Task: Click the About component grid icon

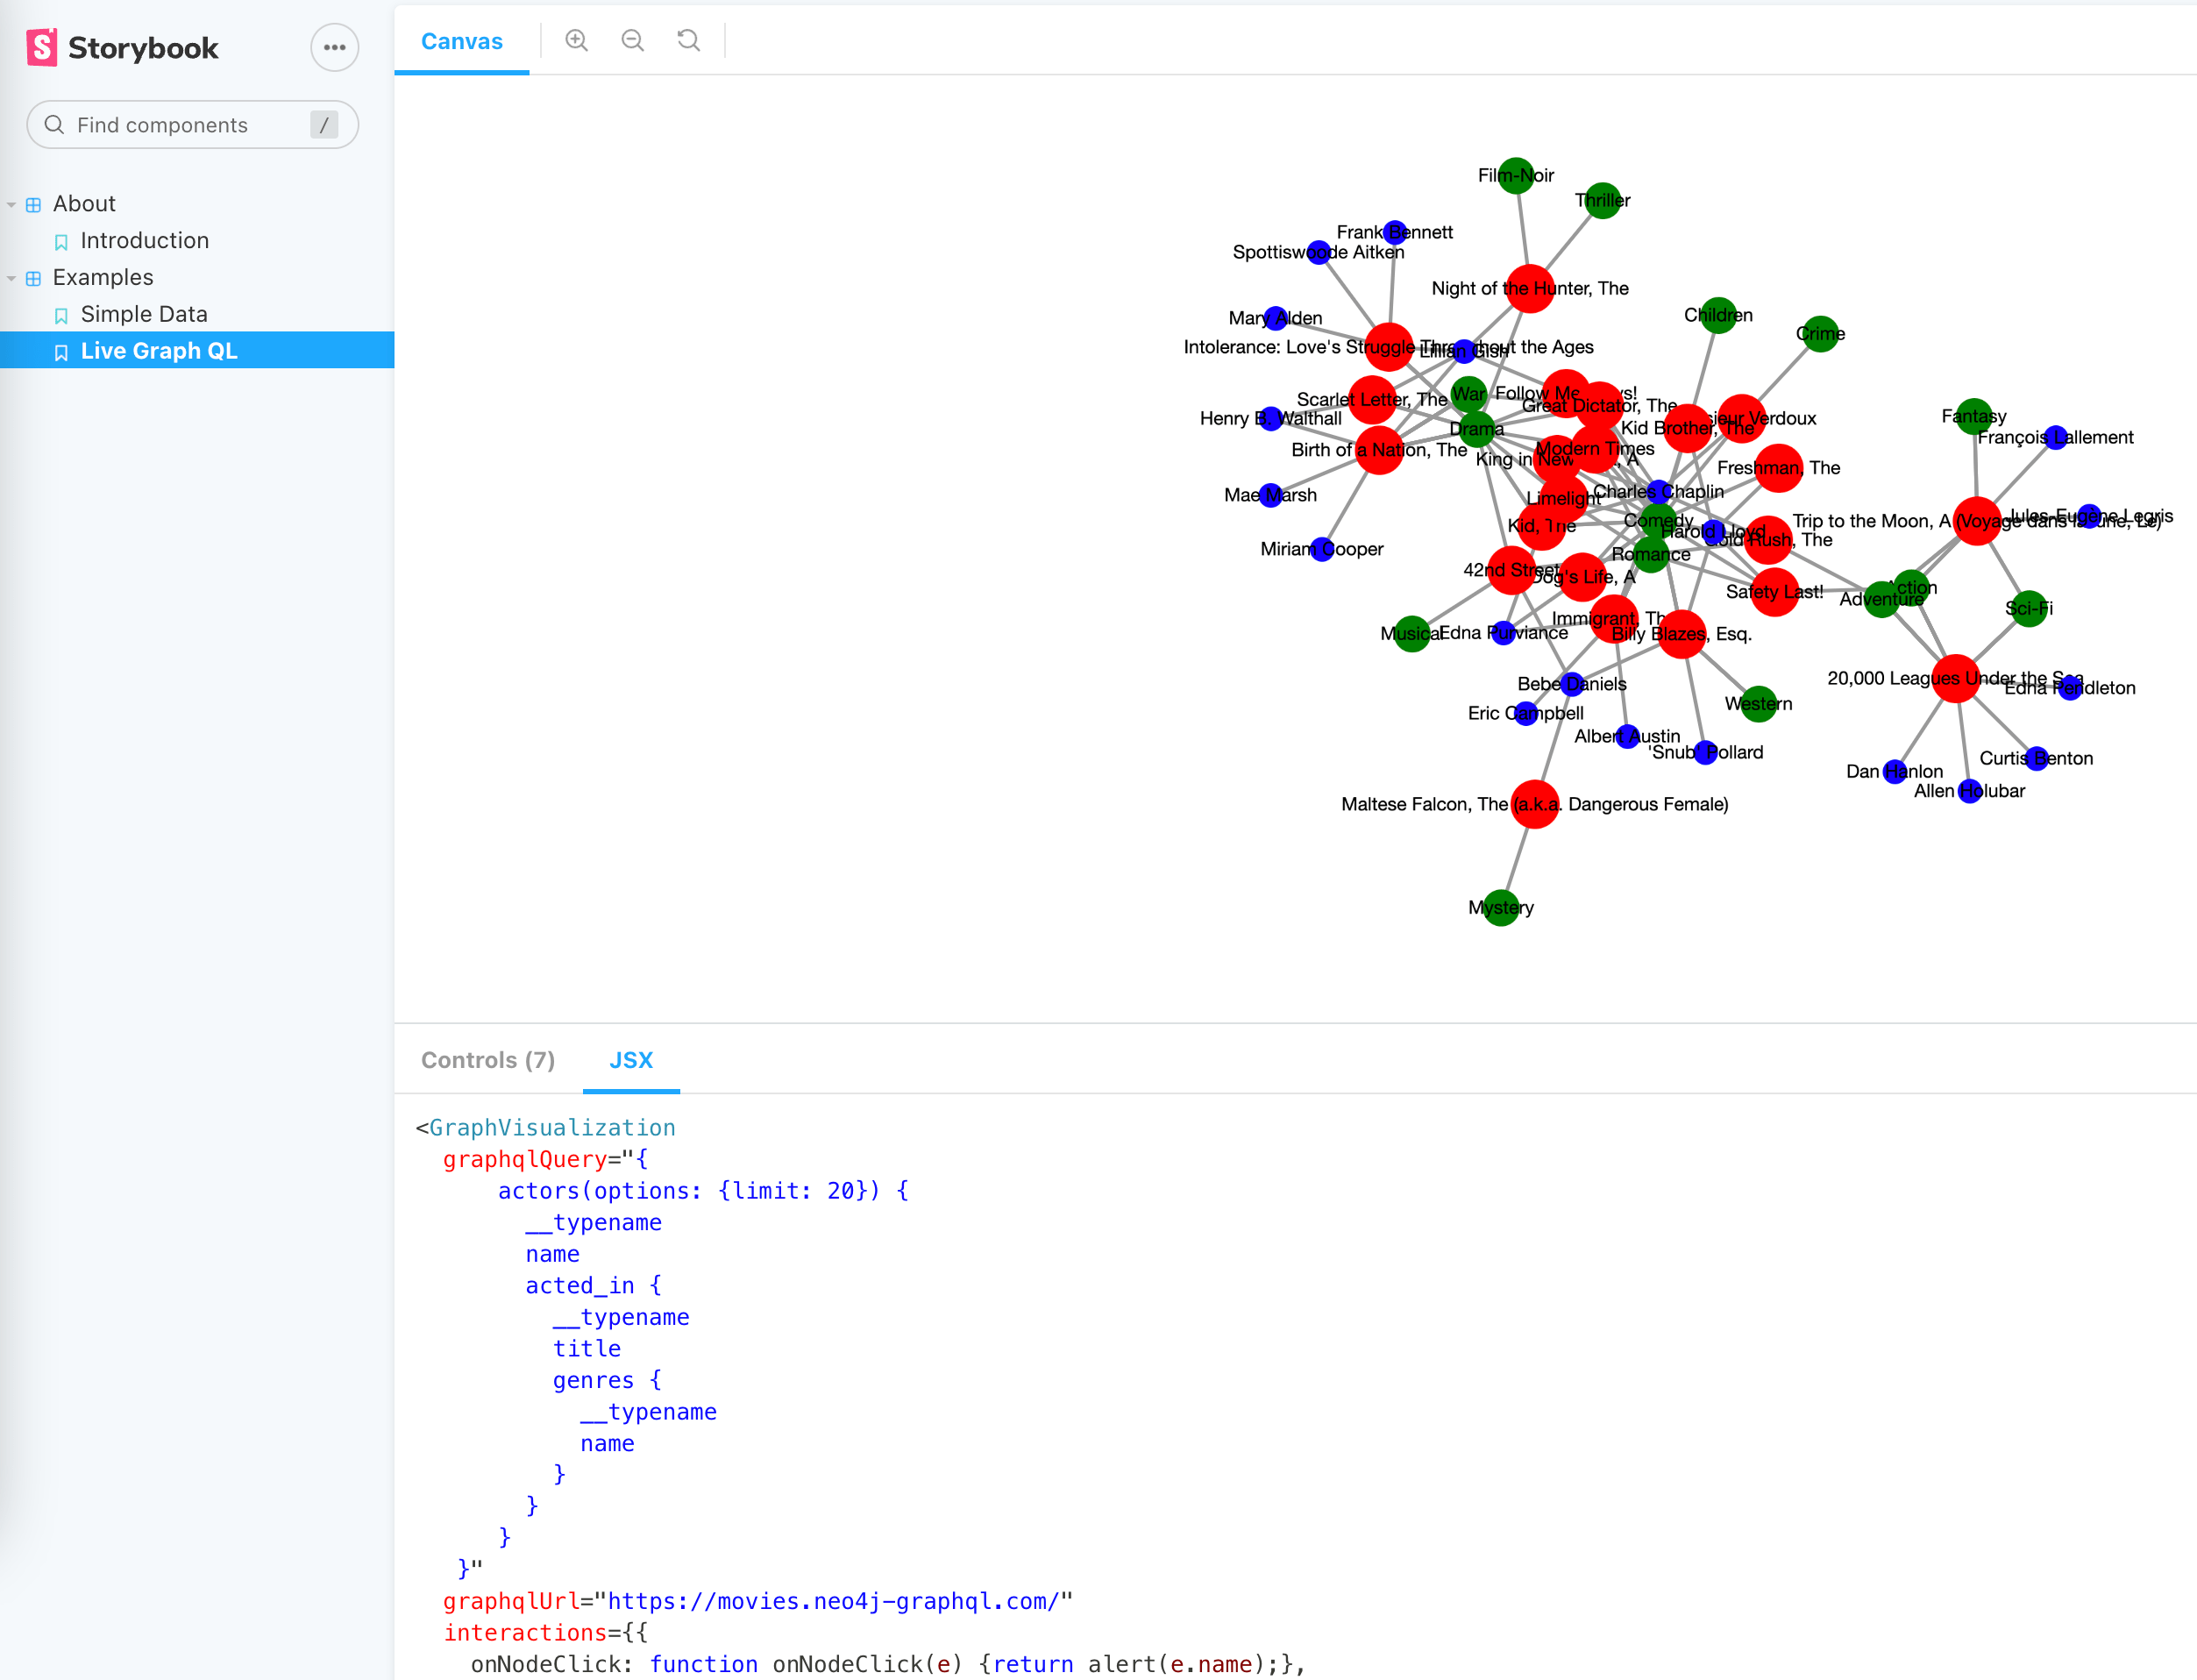Action: (33, 204)
